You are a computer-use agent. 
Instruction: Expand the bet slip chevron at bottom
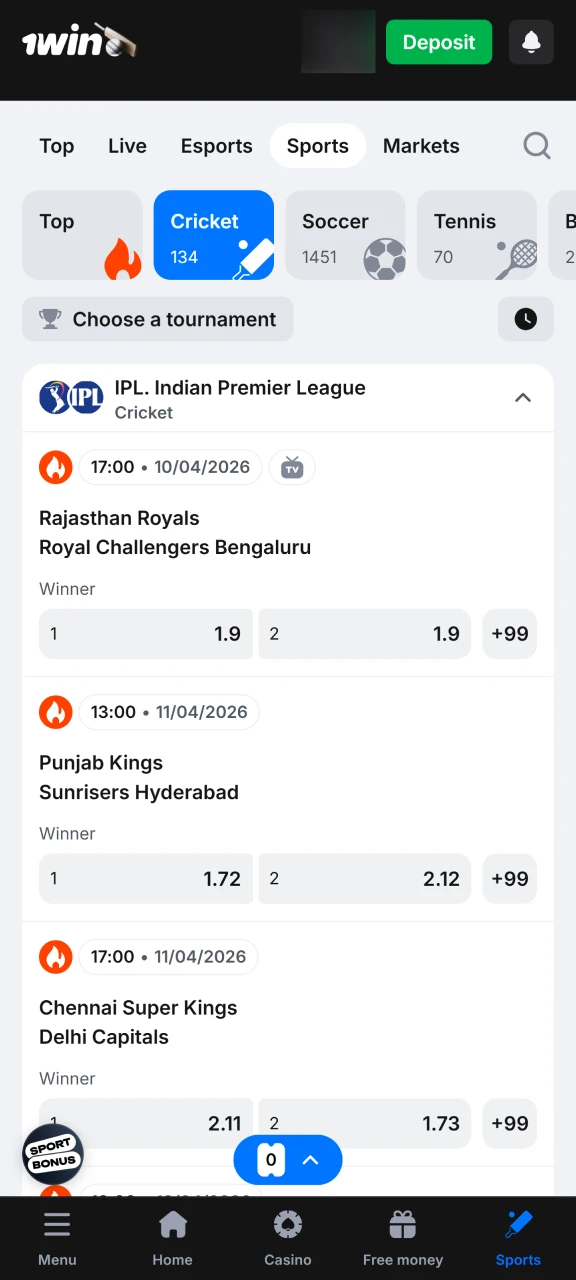pos(311,1160)
